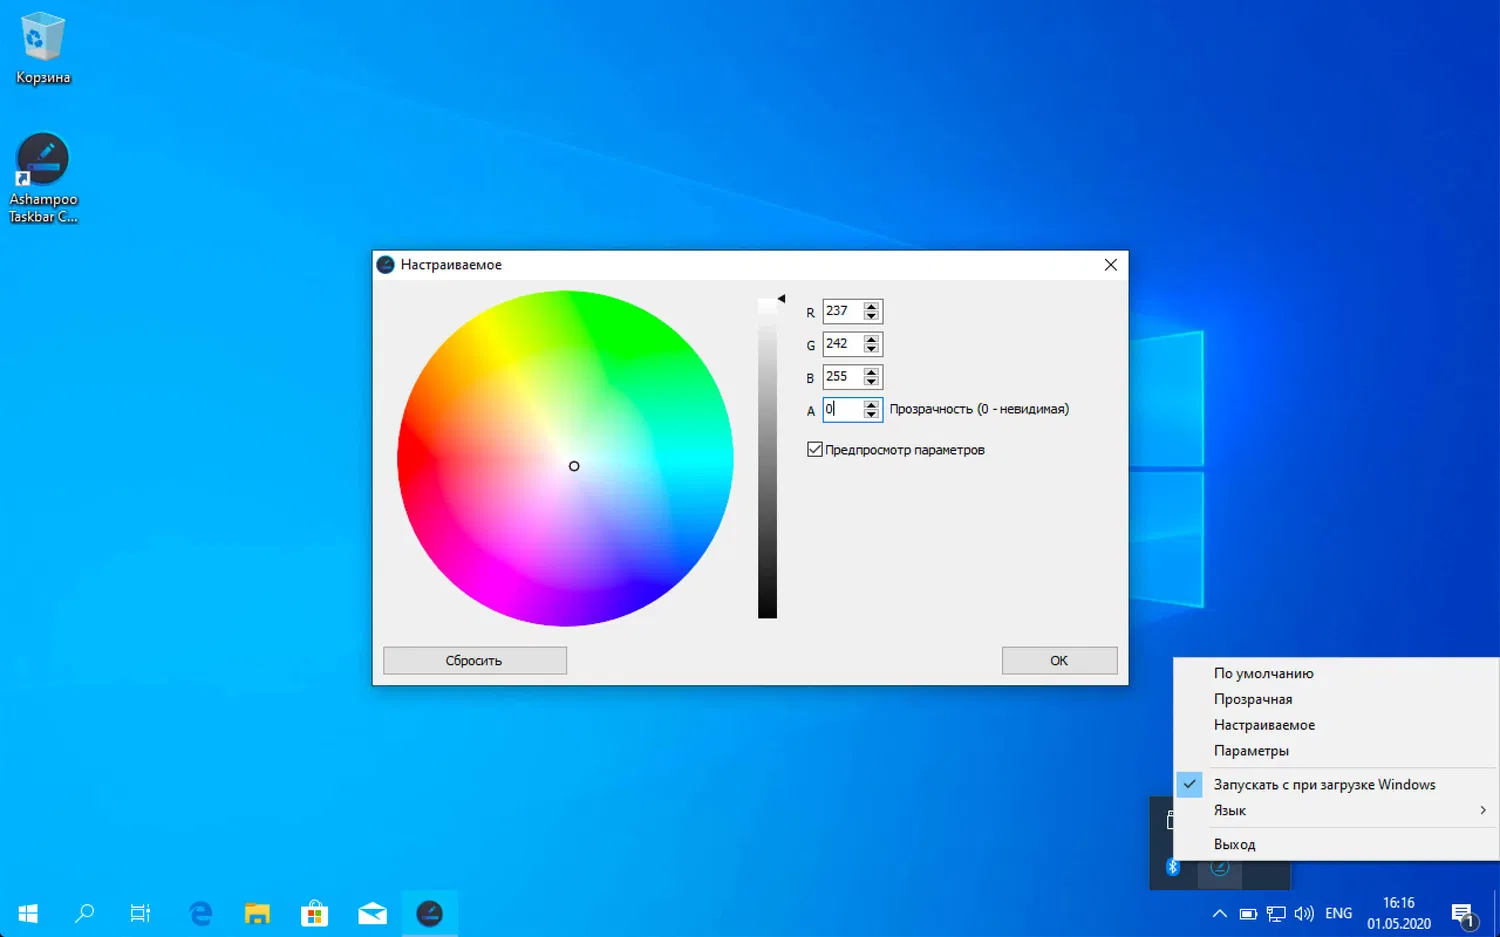
Task: Open the Mail app from the taskbar
Action: coord(371,913)
